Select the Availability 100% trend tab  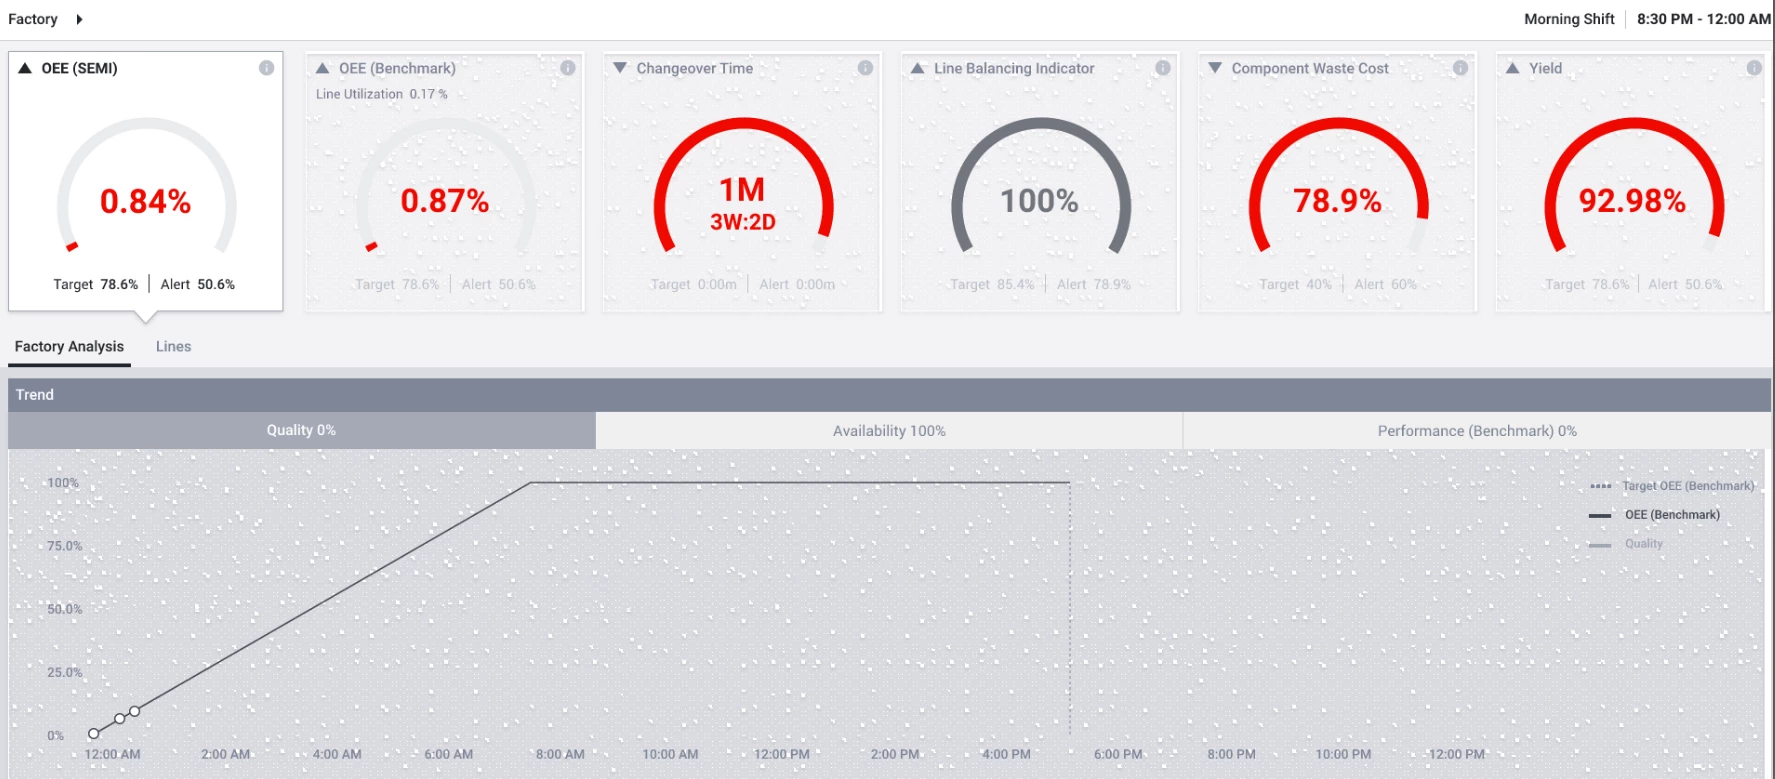pos(889,431)
